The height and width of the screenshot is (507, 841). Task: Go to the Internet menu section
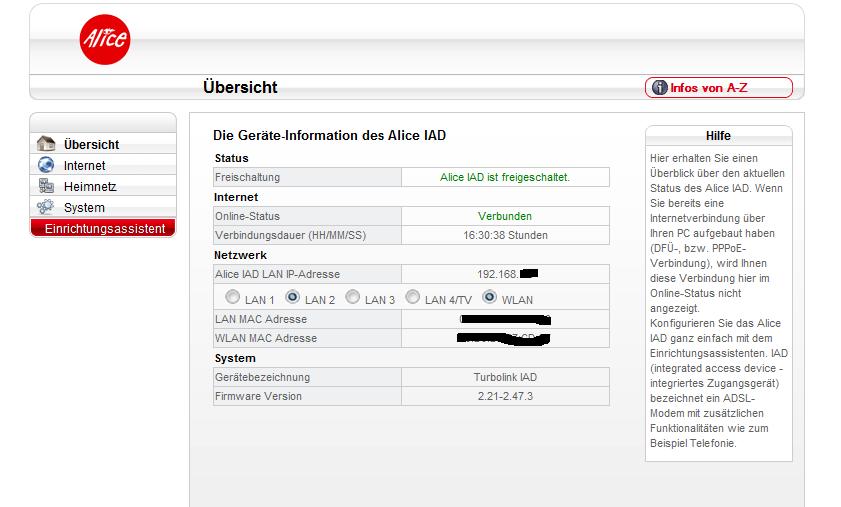tap(84, 166)
